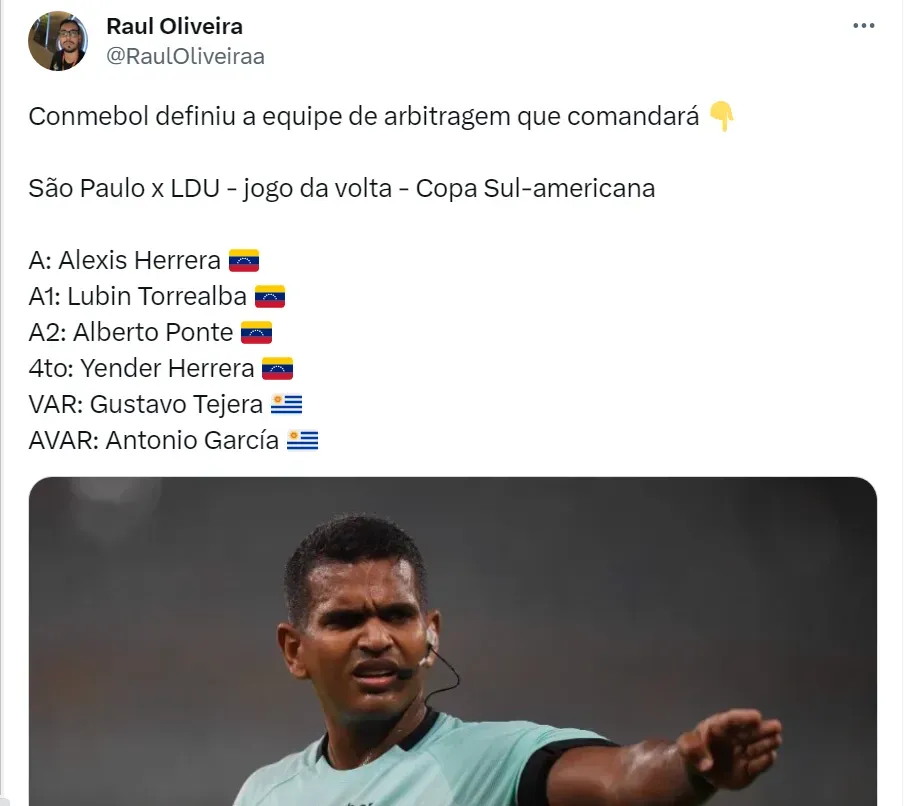Click the text "A2: Alberto Ponte"
The width and height of the screenshot is (917, 806).
coord(130,333)
